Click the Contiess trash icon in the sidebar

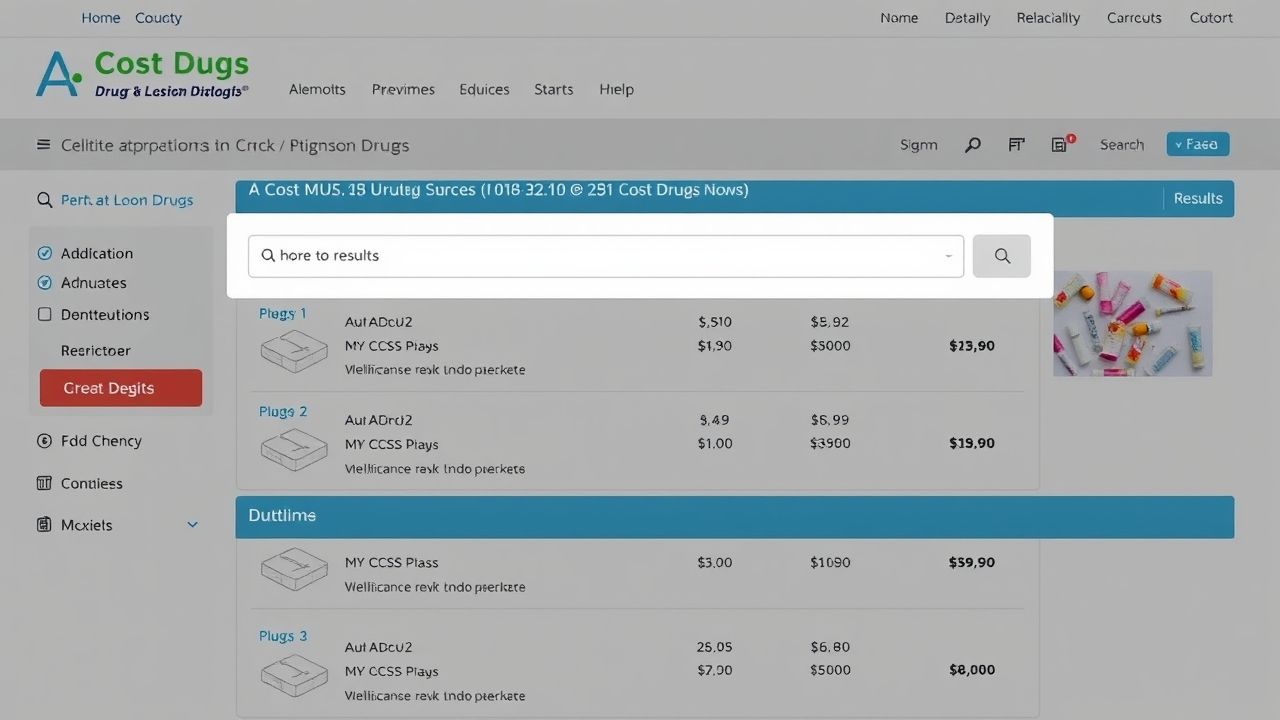tap(45, 483)
